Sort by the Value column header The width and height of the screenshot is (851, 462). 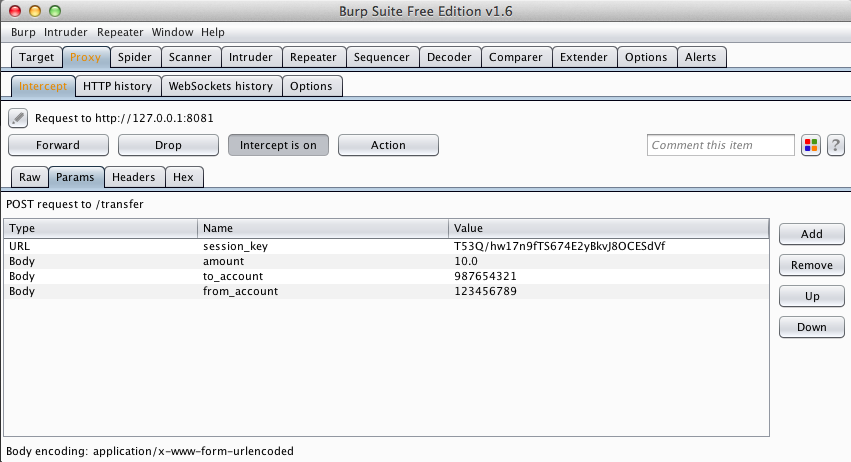(608, 228)
